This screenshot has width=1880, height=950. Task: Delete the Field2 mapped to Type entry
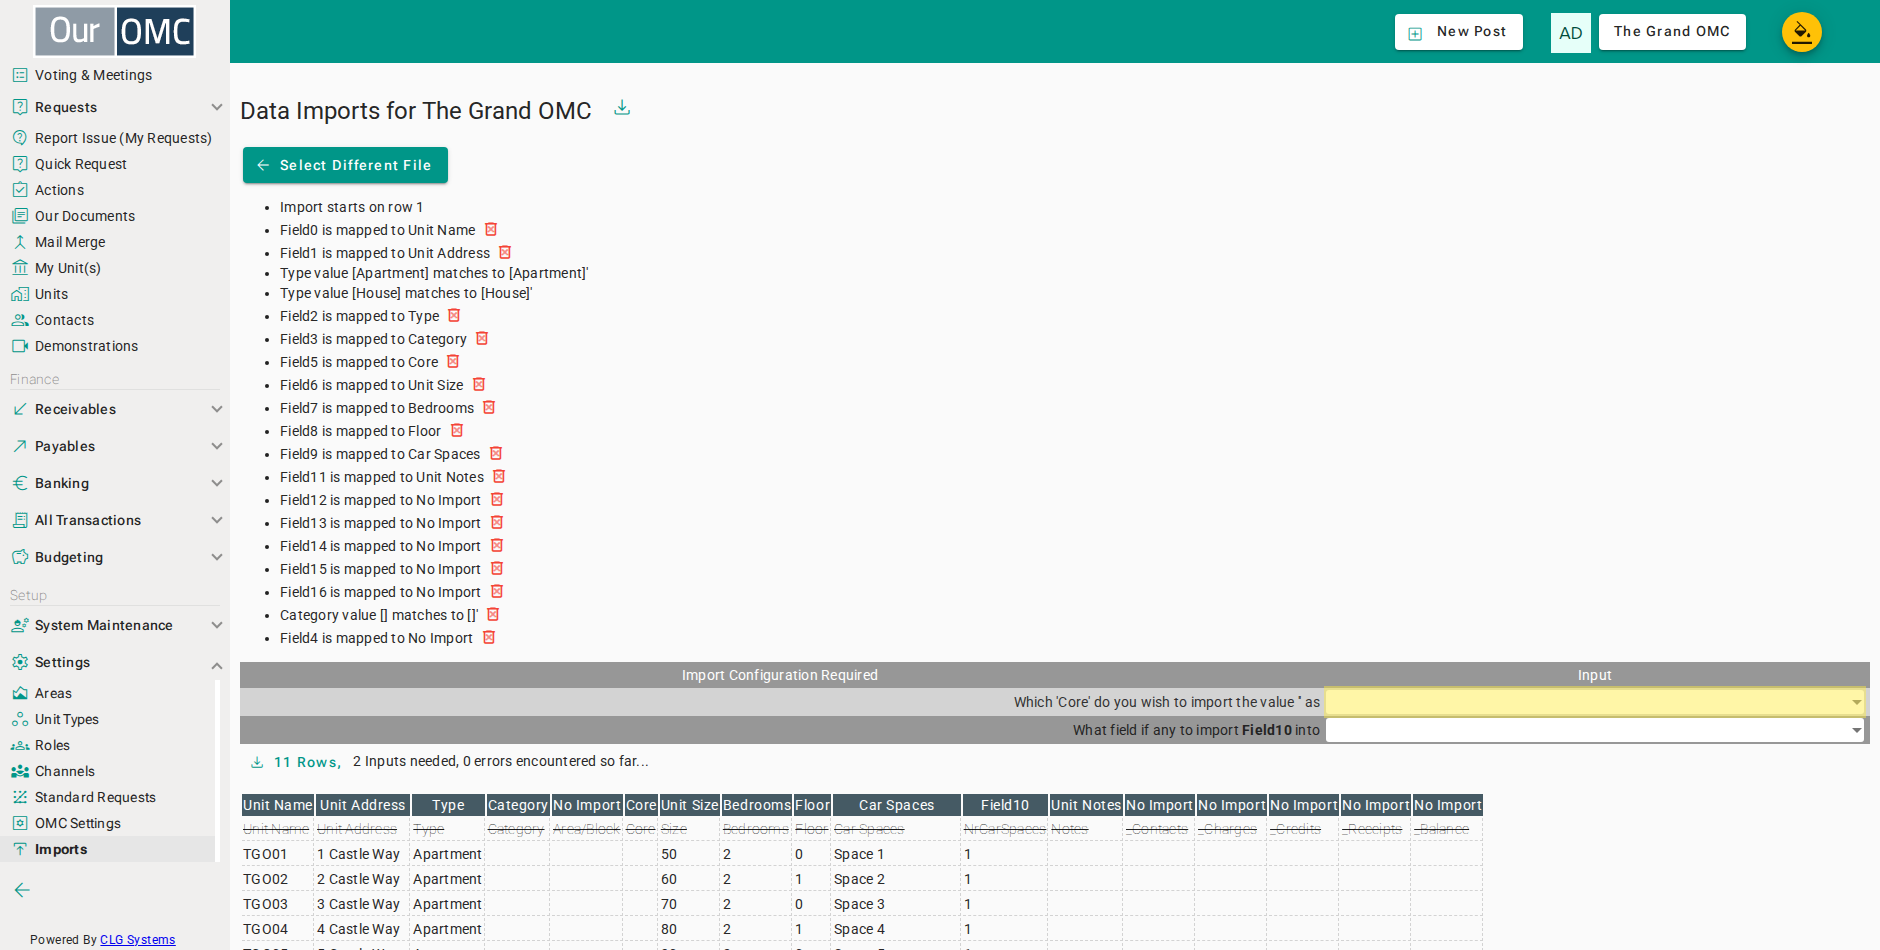pos(454,316)
